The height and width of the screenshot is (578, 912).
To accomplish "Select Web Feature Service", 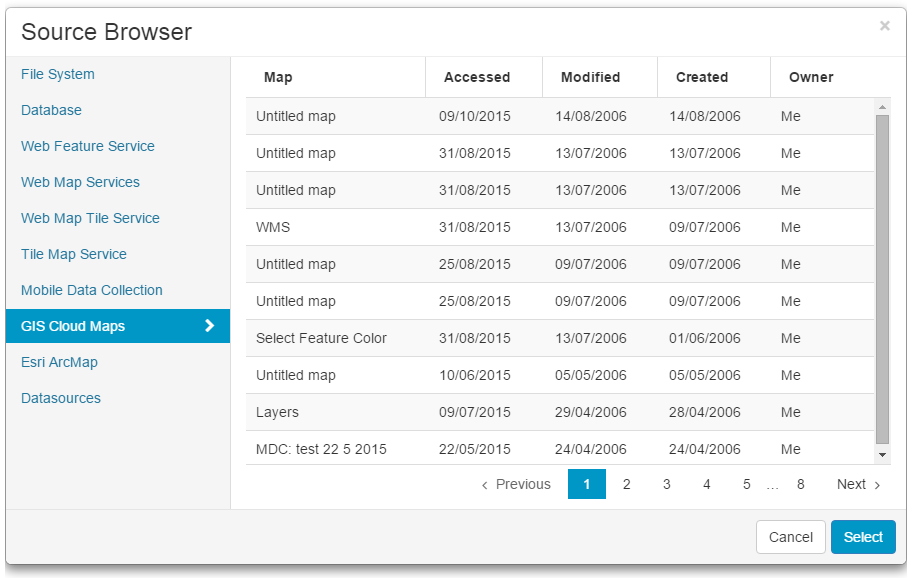I will (x=88, y=147).
